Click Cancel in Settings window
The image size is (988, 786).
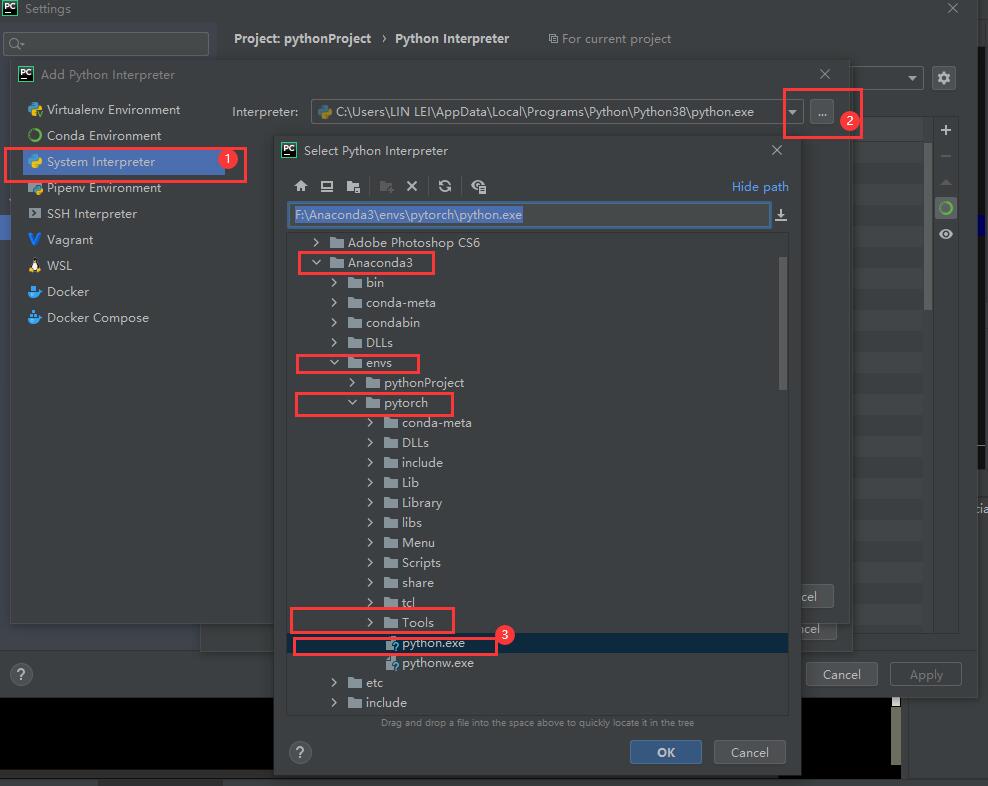(841, 674)
